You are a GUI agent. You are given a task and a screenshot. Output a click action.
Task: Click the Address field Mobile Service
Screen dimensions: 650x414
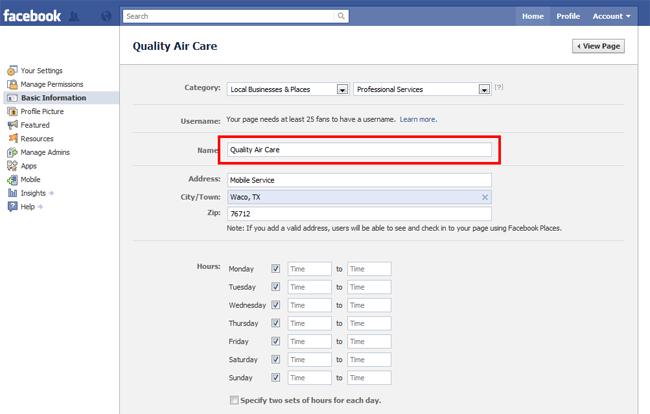(x=359, y=180)
